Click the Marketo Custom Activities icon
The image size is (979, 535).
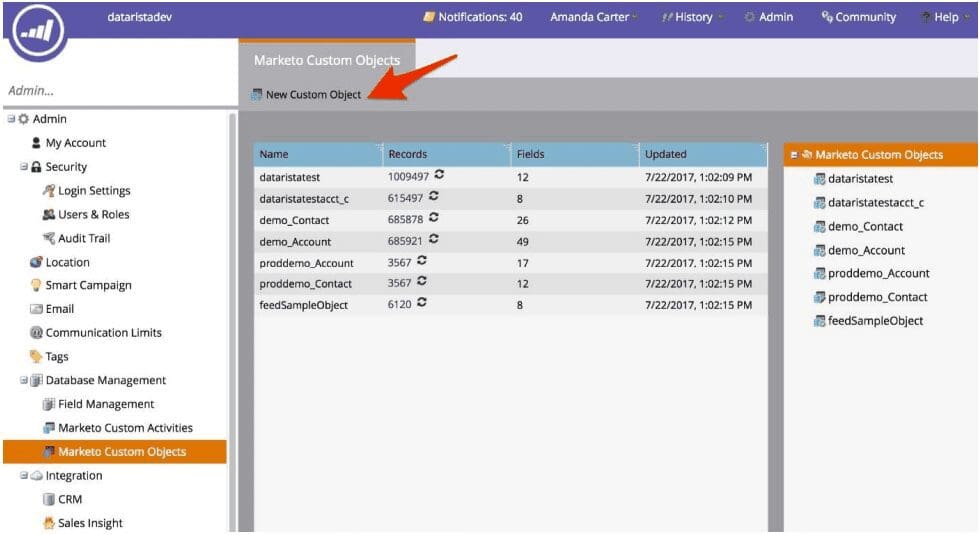(x=49, y=428)
